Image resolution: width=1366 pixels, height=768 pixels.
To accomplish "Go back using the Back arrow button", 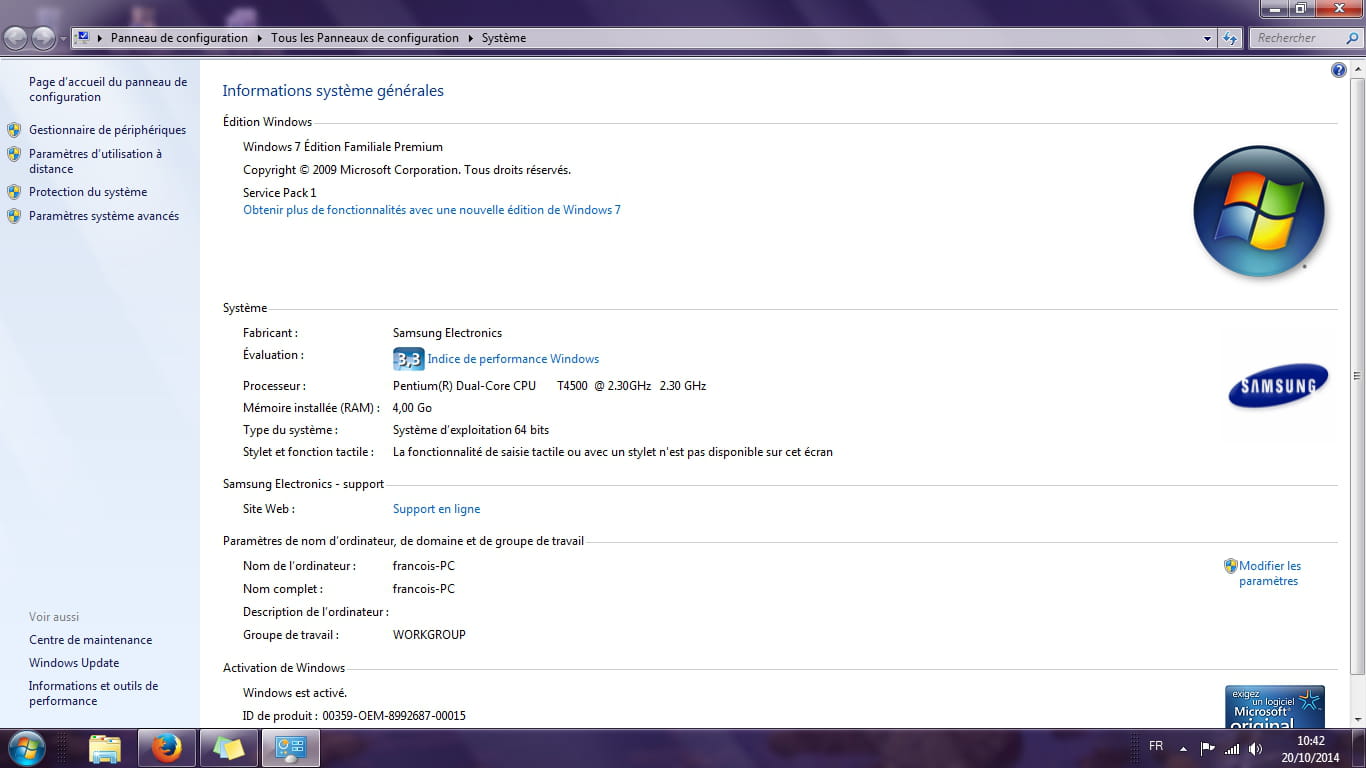I will pos(17,38).
